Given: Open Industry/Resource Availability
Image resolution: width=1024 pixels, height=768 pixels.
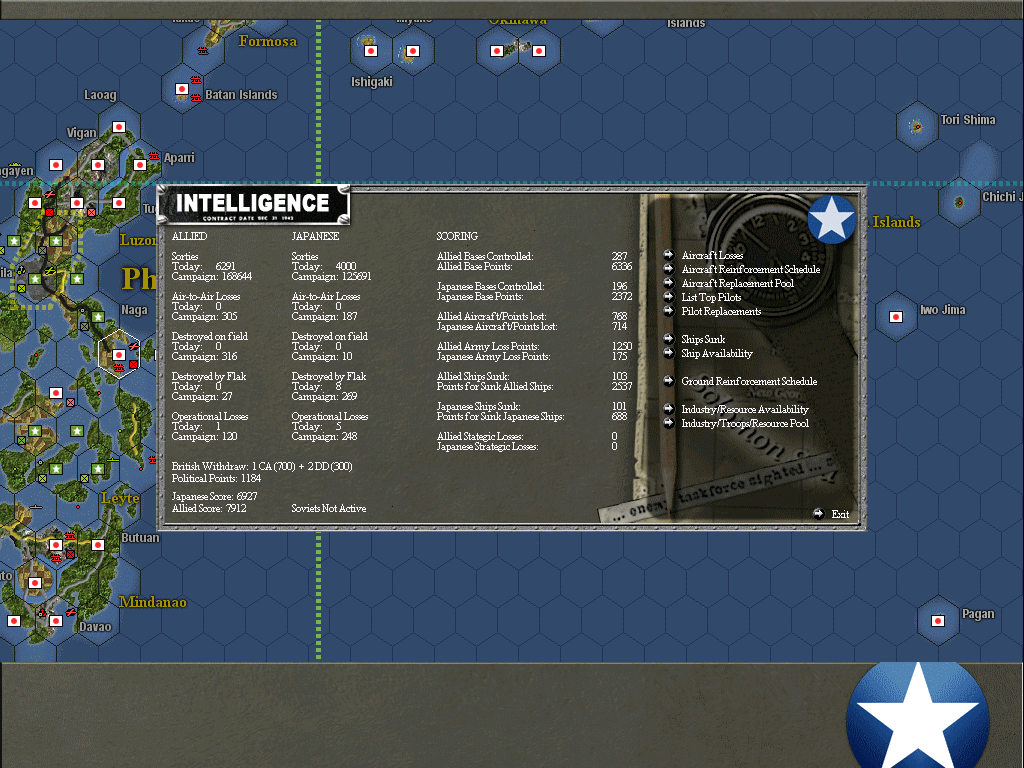Looking at the screenshot, I should pyautogui.click(x=744, y=409).
